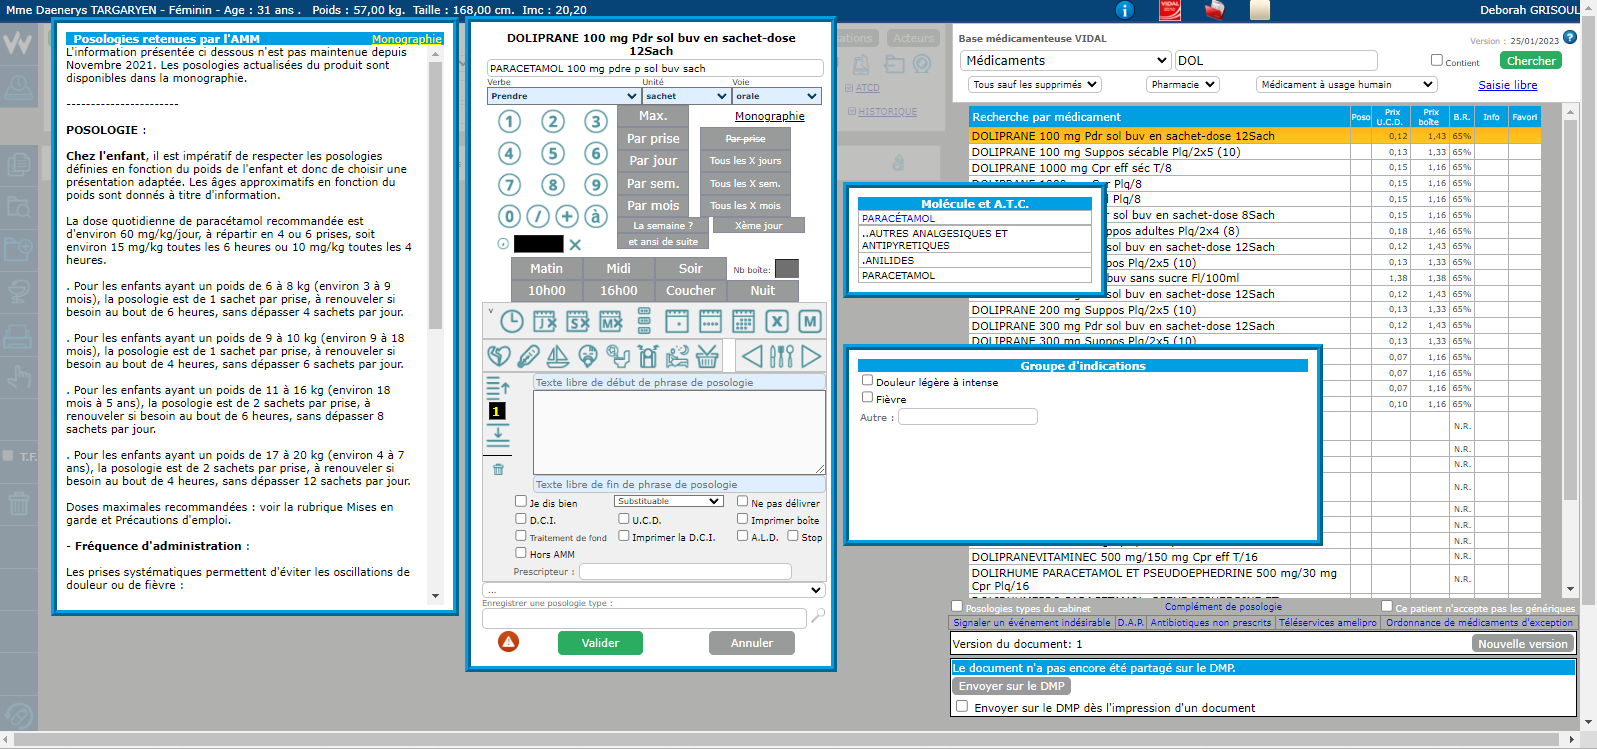
Task: Click the blue information icon in header
Action: point(1125,10)
